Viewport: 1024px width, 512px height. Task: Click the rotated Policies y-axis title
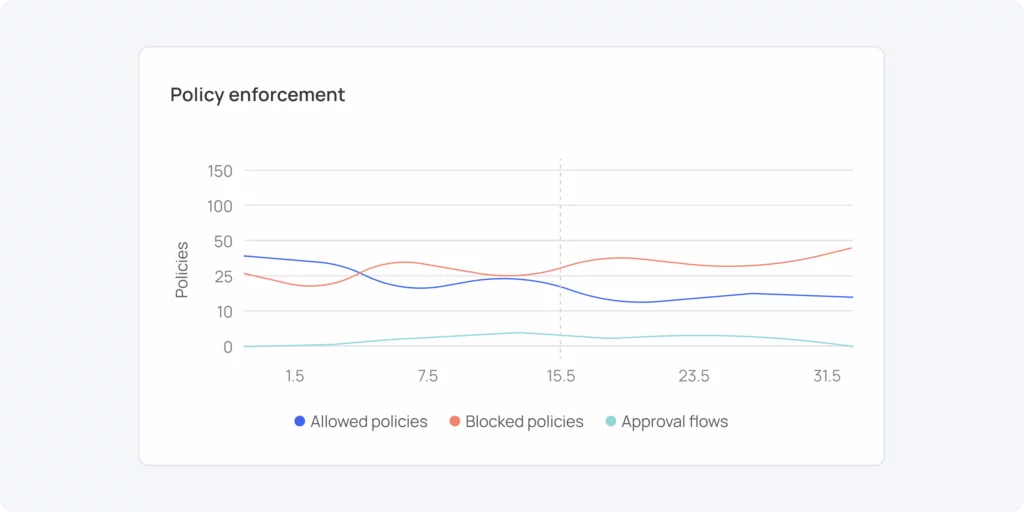coord(182,270)
